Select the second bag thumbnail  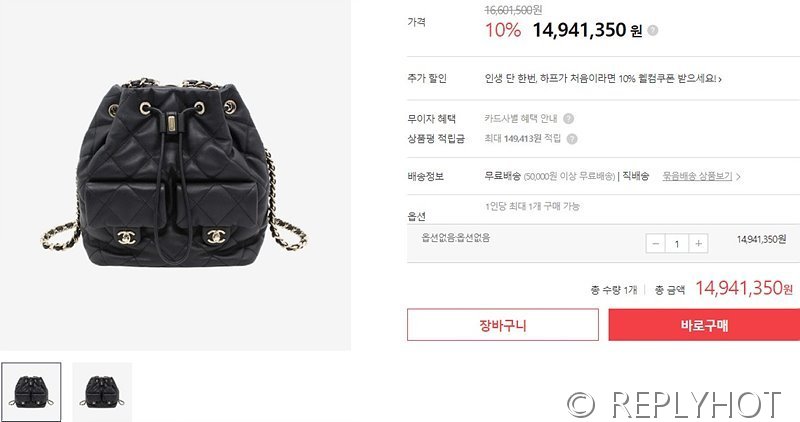pyautogui.click(x=102, y=392)
